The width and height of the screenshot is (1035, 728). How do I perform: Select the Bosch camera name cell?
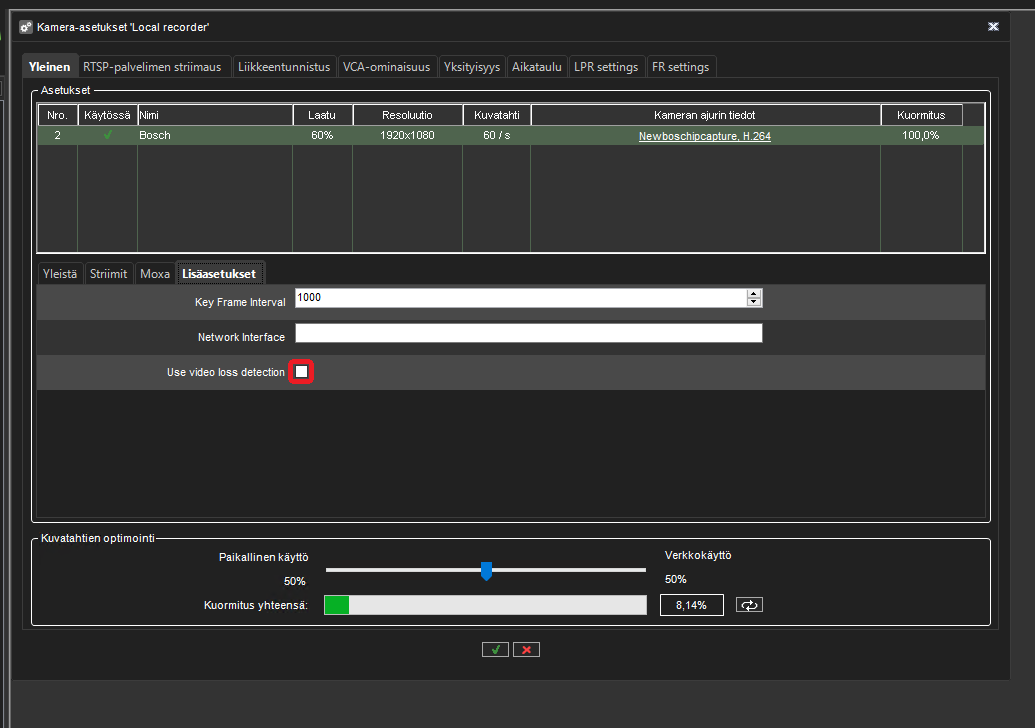(215, 135)
